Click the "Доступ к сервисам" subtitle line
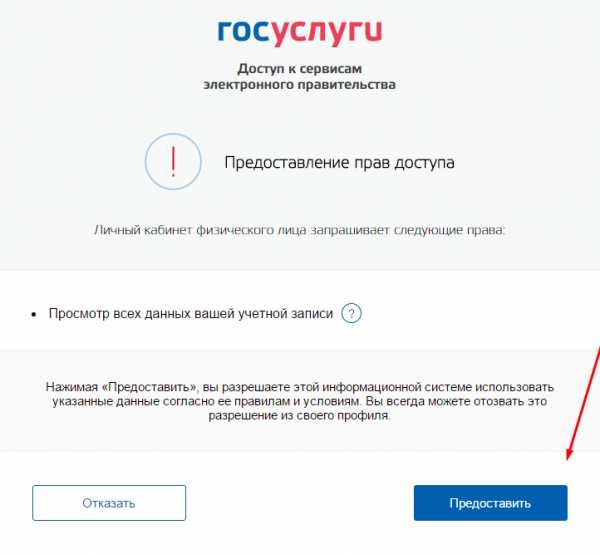 click(300, 69)
